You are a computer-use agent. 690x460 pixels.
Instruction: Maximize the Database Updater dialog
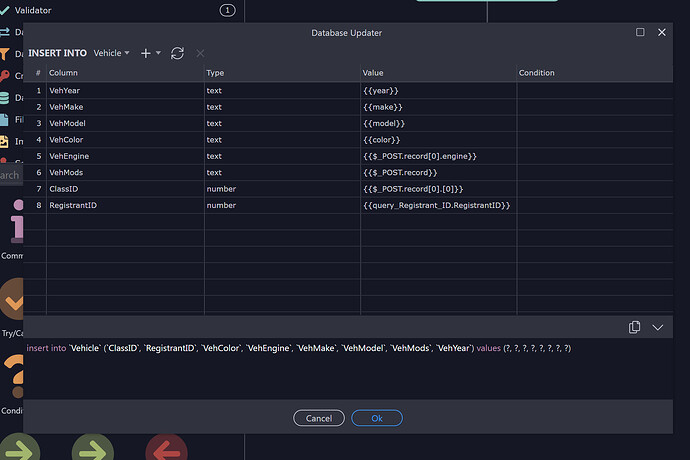pos(640,32)
